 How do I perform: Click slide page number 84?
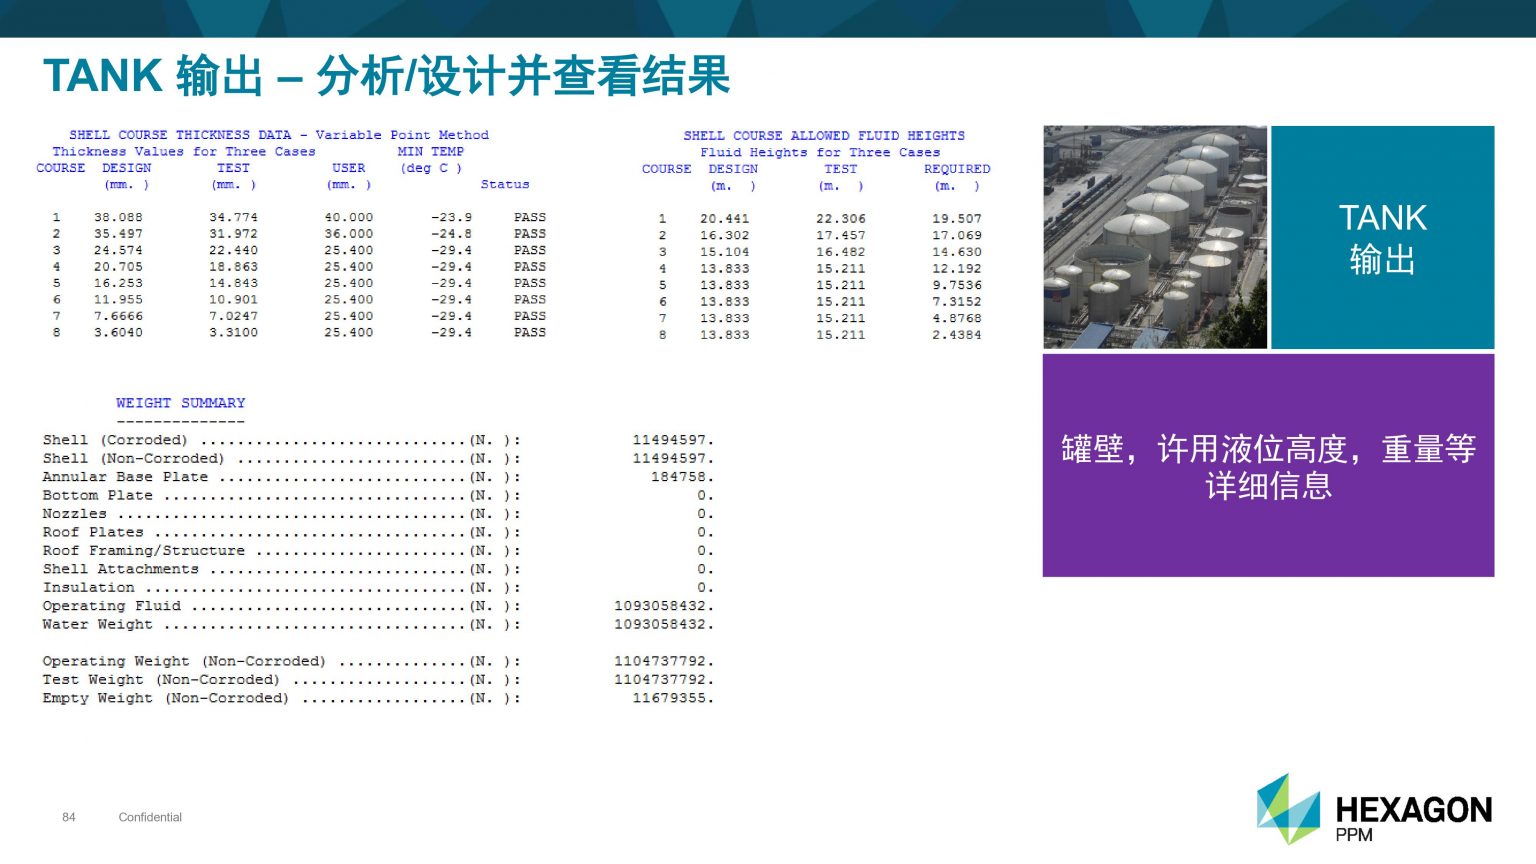point(69,817)
